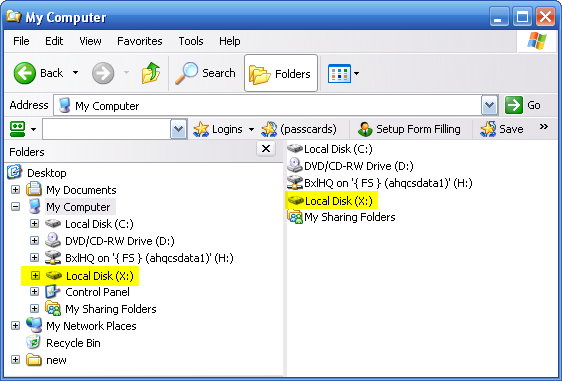The height and width of the screenshot is (381, 562).
Task: Open the File menu
Action: 21,41
